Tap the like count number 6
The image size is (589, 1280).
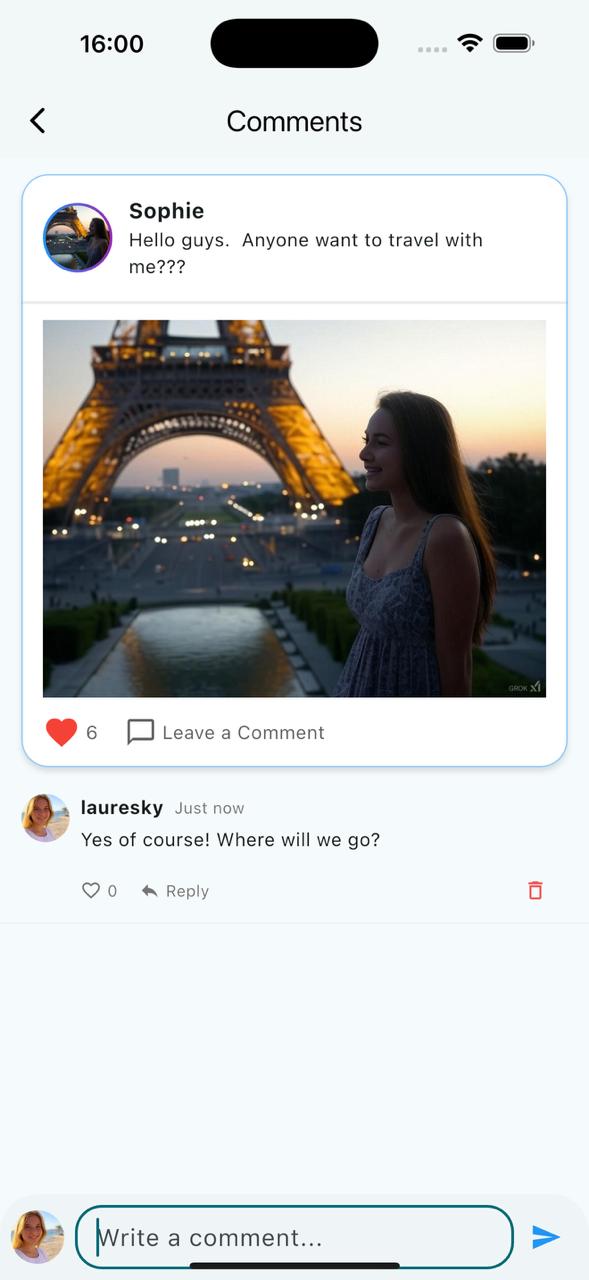[x=92, y=733]
